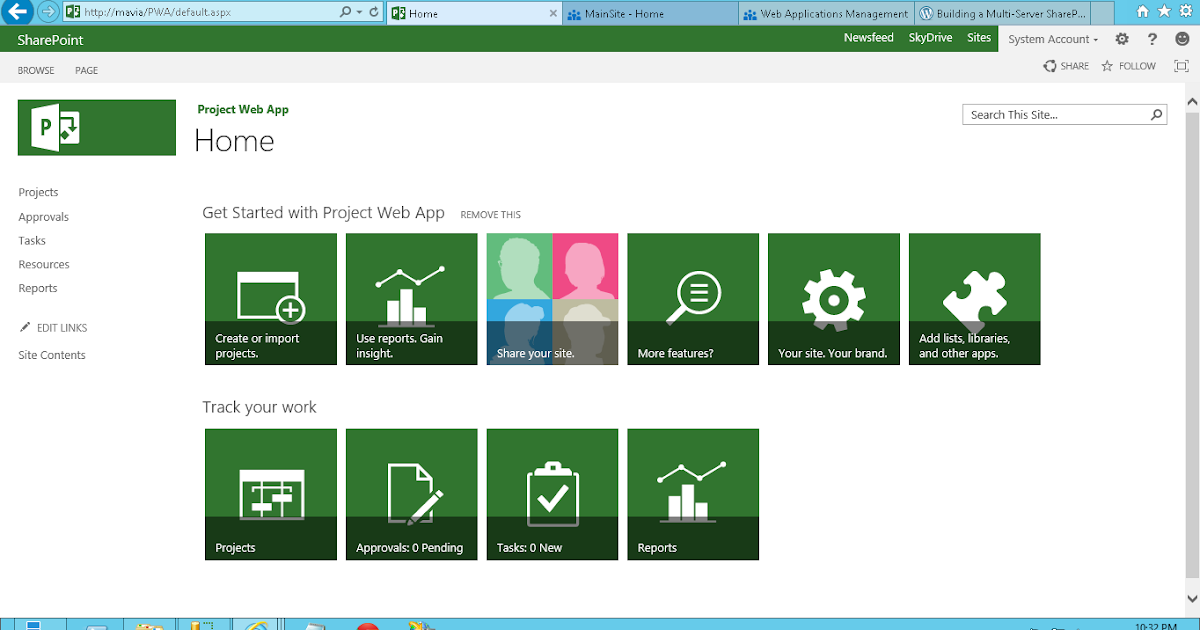Switch to the Home browser tab
This screenshot has height=630, width=1200.
(473, 14)
